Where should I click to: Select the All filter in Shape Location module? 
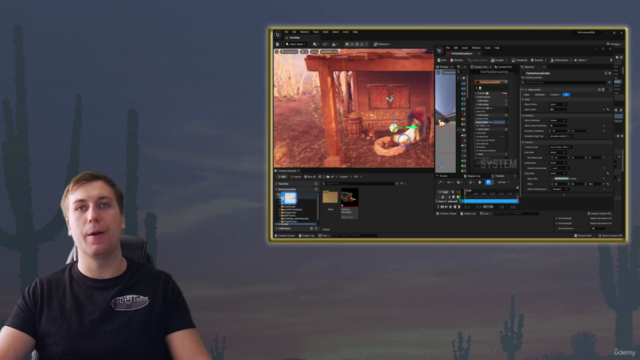(566, 95)
